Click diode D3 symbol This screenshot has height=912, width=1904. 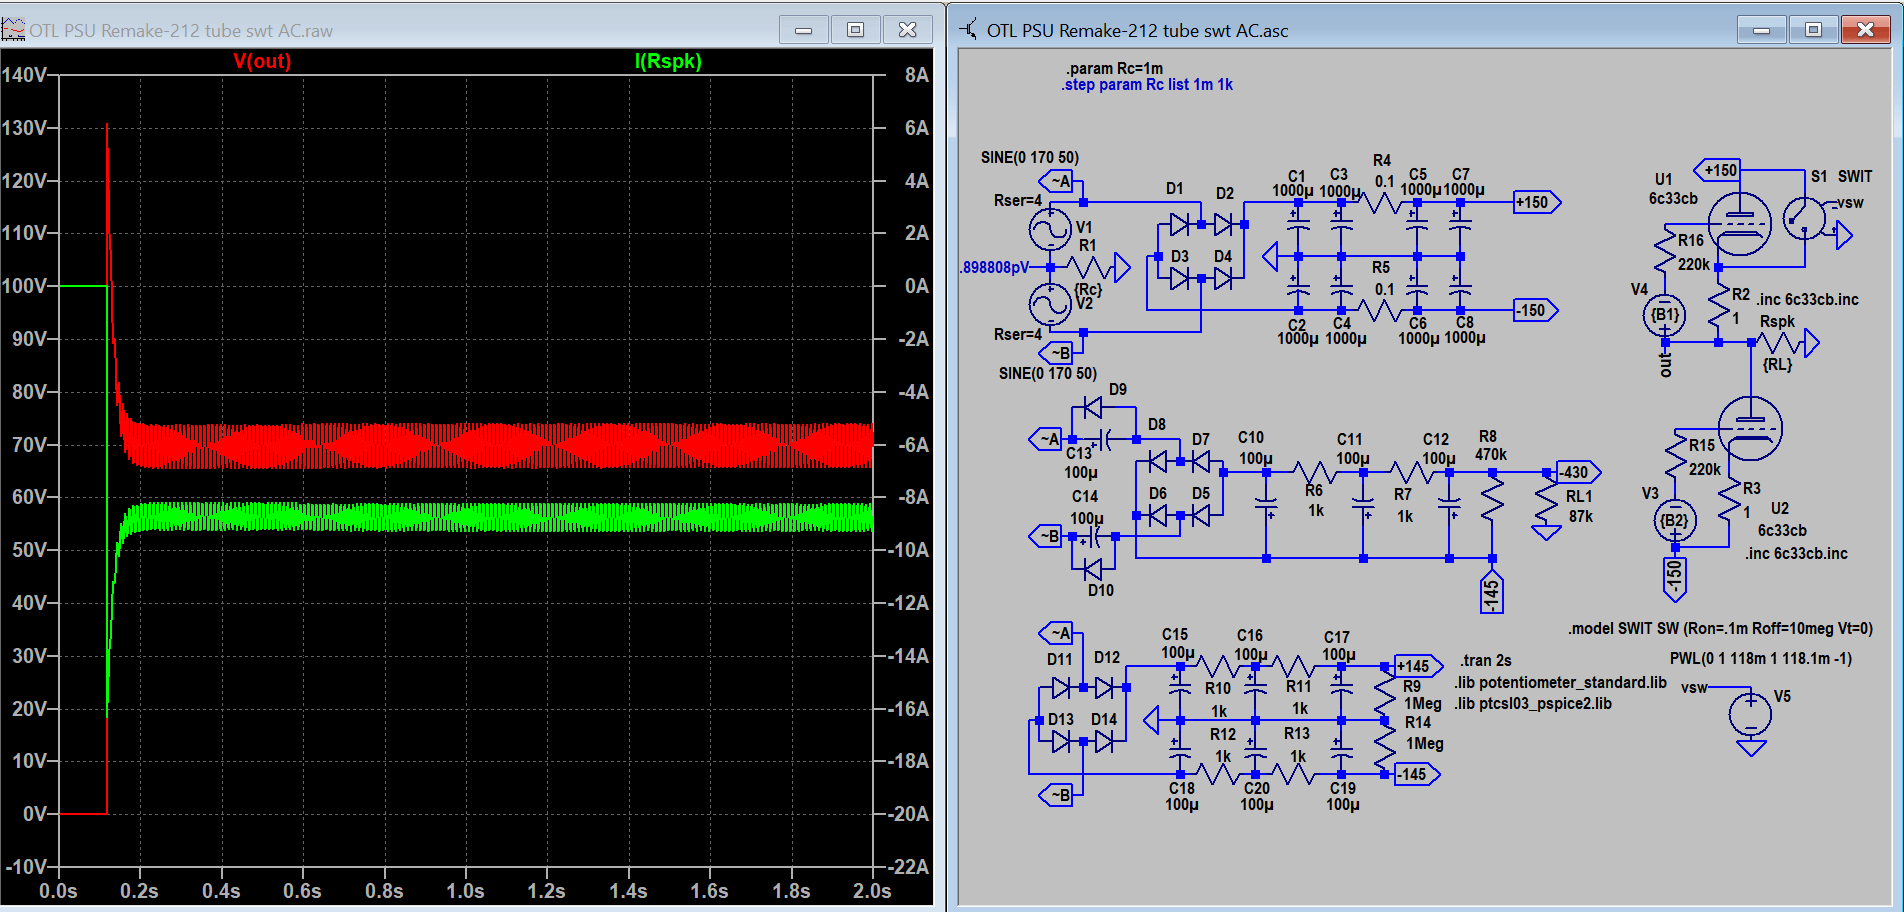(1180, 278)
